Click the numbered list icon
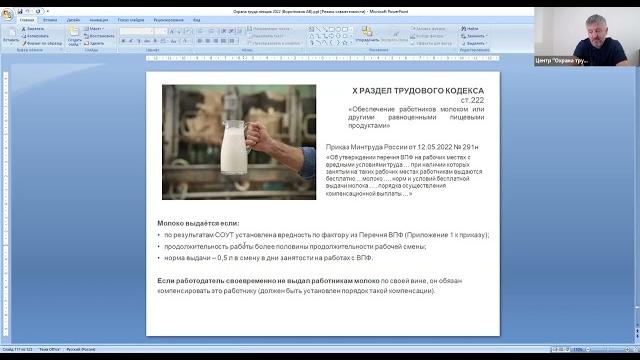Image resolution: width=640 pixels, height=360 pixels. click(x=212, y=31)
